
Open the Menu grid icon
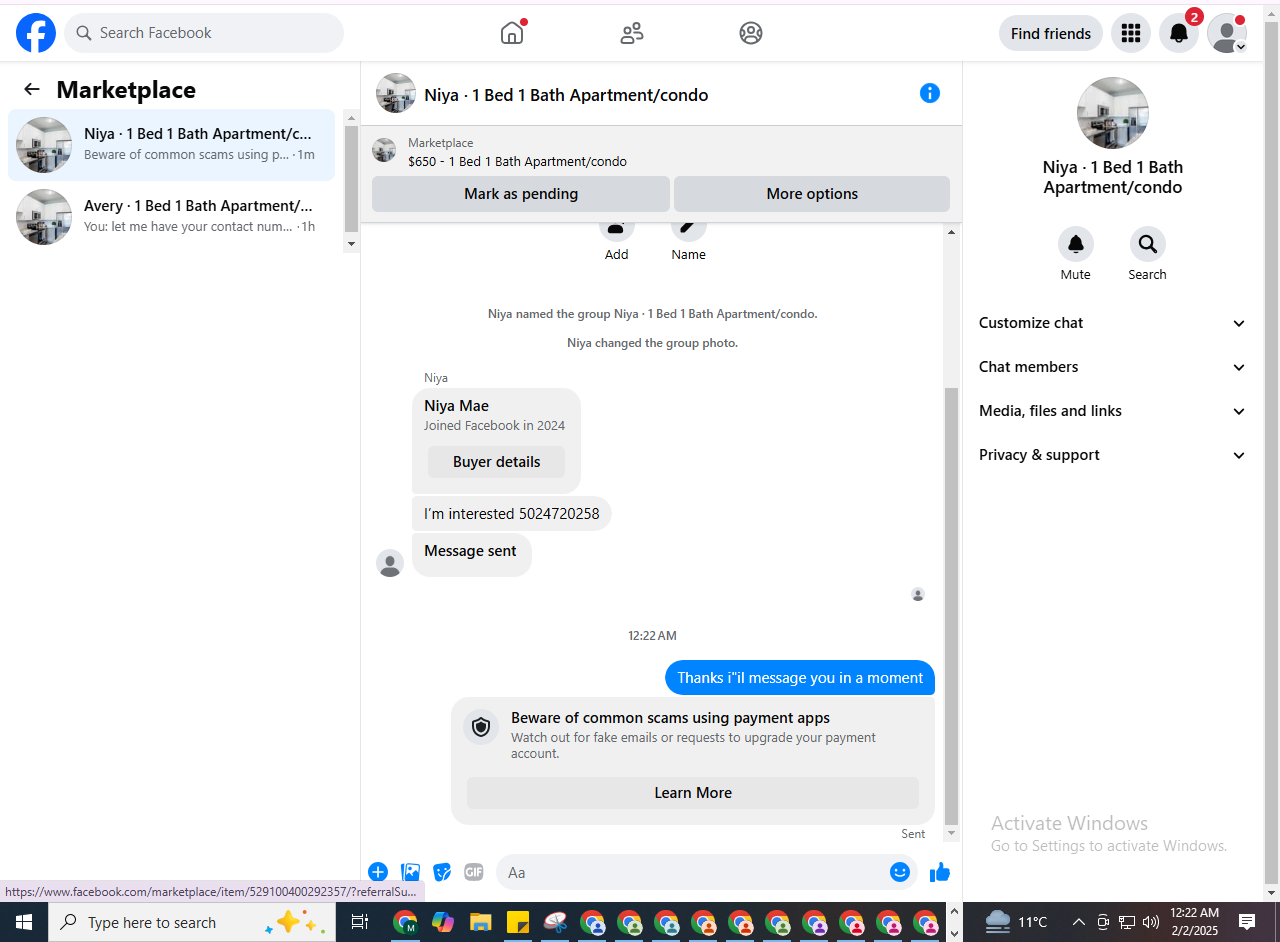tap(1131, 33)
